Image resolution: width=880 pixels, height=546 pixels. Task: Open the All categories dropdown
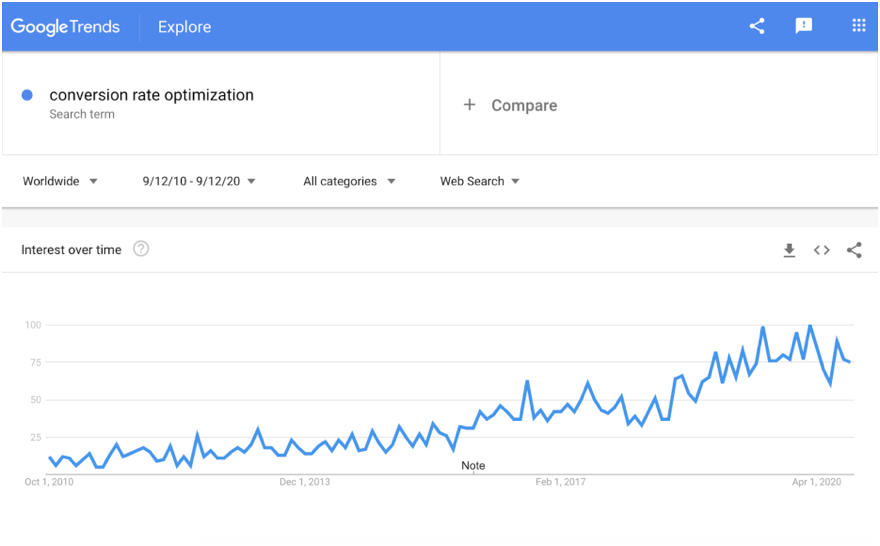349,181
